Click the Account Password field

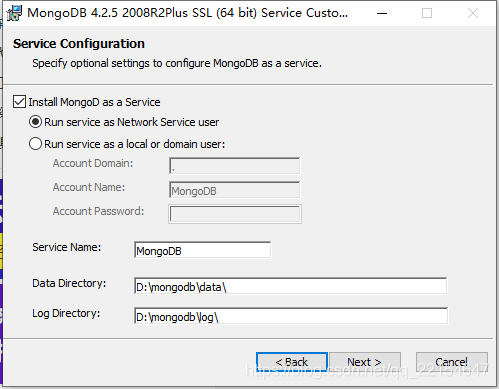tap(235, 214)
